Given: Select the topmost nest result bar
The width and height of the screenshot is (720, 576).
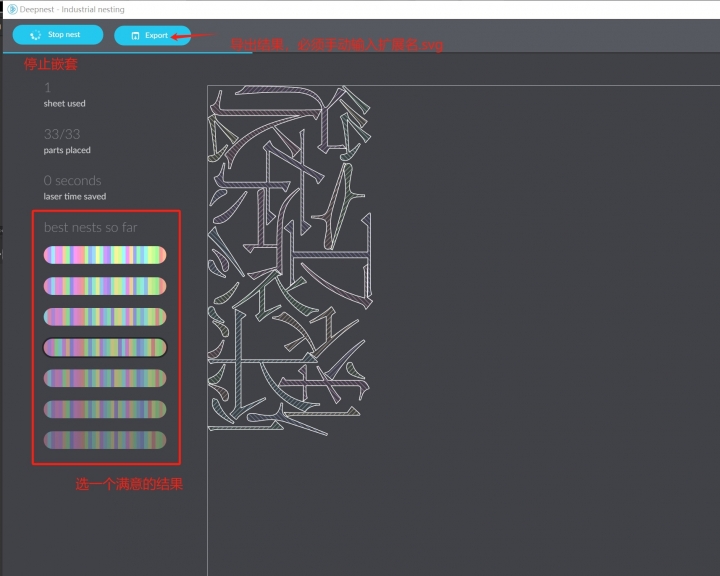Looking at the screenshot, I should tap(104, 255).
